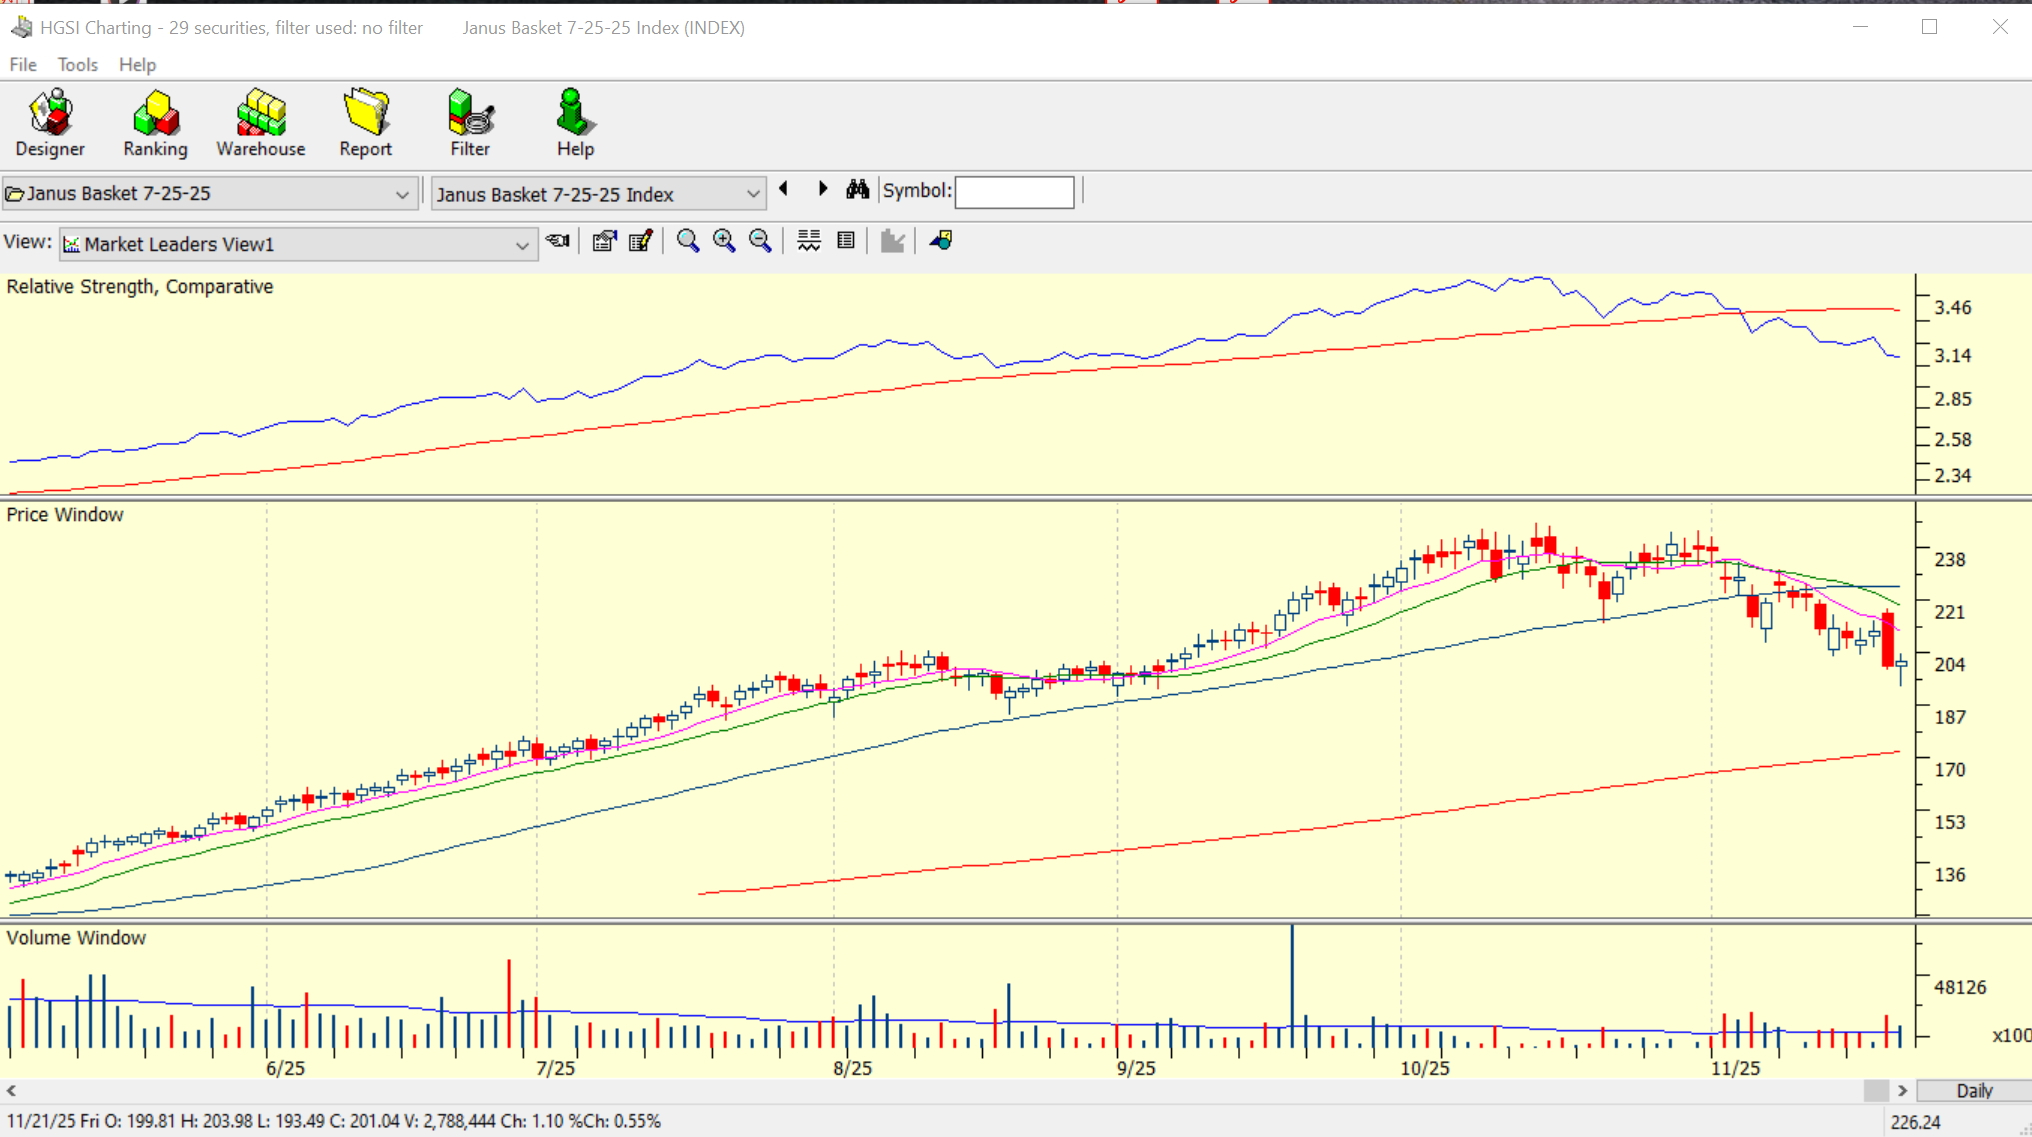The height and width of the screenshot is (1137, 2032).
Task: Click the zoom in magnifier icon
Action: click(x=724, y=241)
